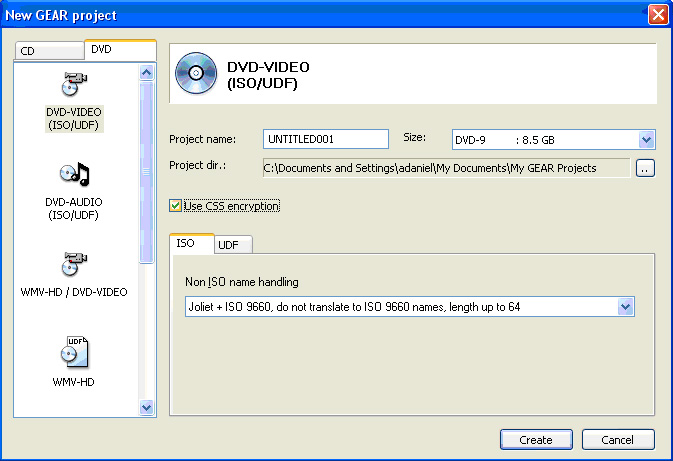Click the Cancel button
This screenshot has width=673, height=461.
point(617,440)
